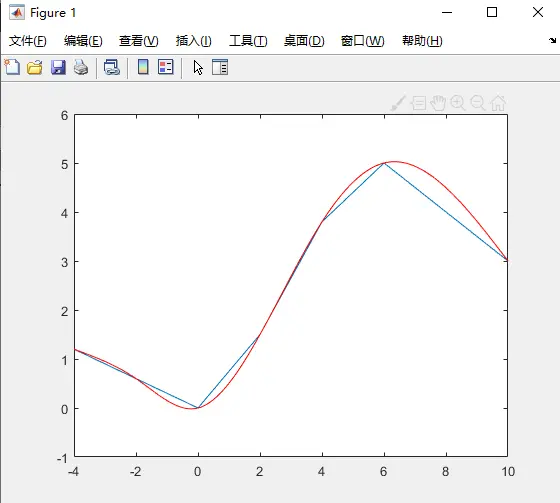Screen dimensions: 560x503
Task: Click the New Figure toolbar icon
Action: pos(12,67)
